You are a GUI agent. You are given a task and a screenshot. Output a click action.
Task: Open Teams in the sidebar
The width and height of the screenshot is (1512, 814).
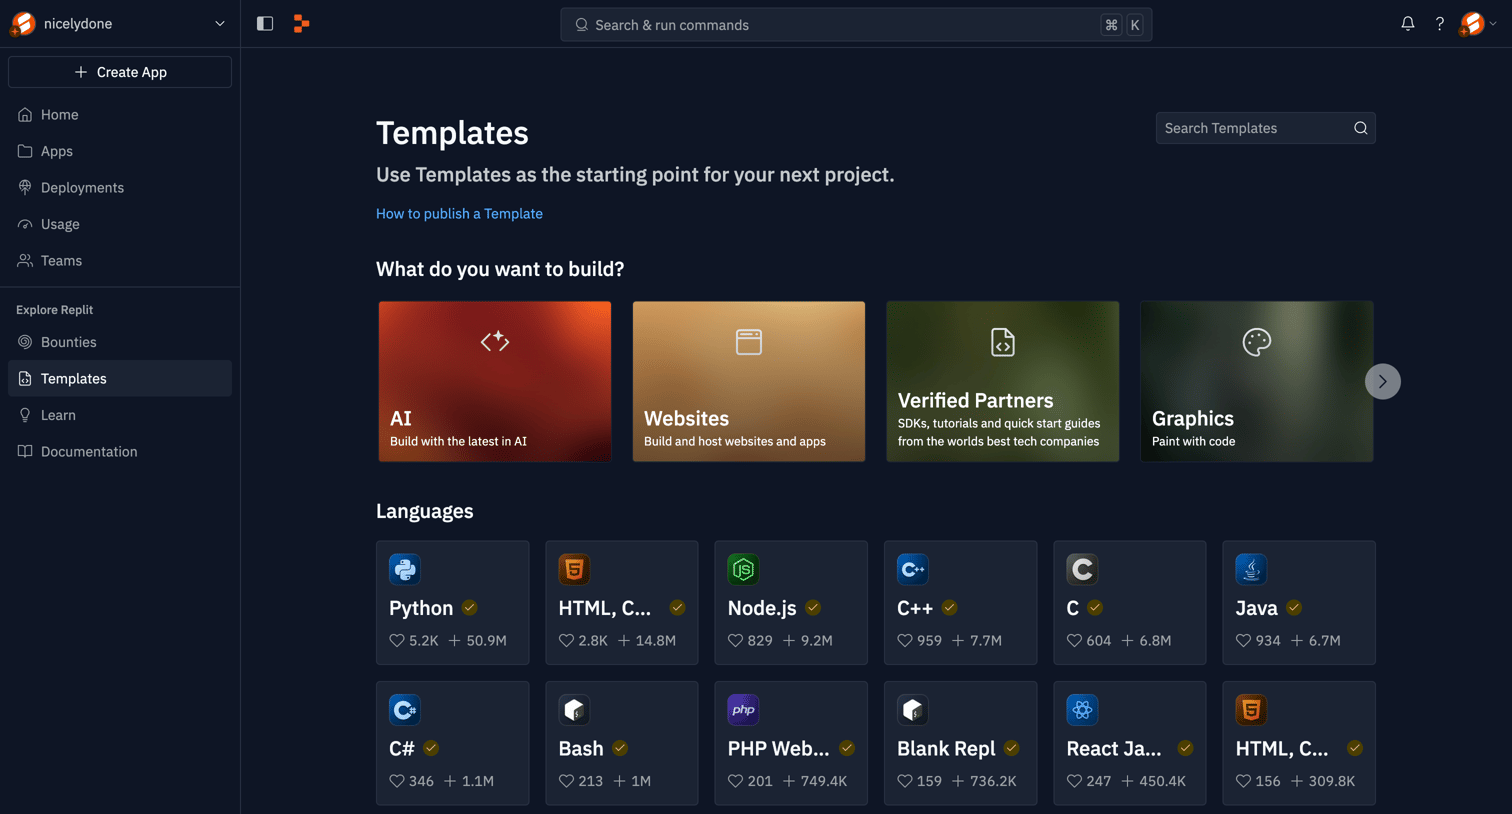[x=120, y=260]
